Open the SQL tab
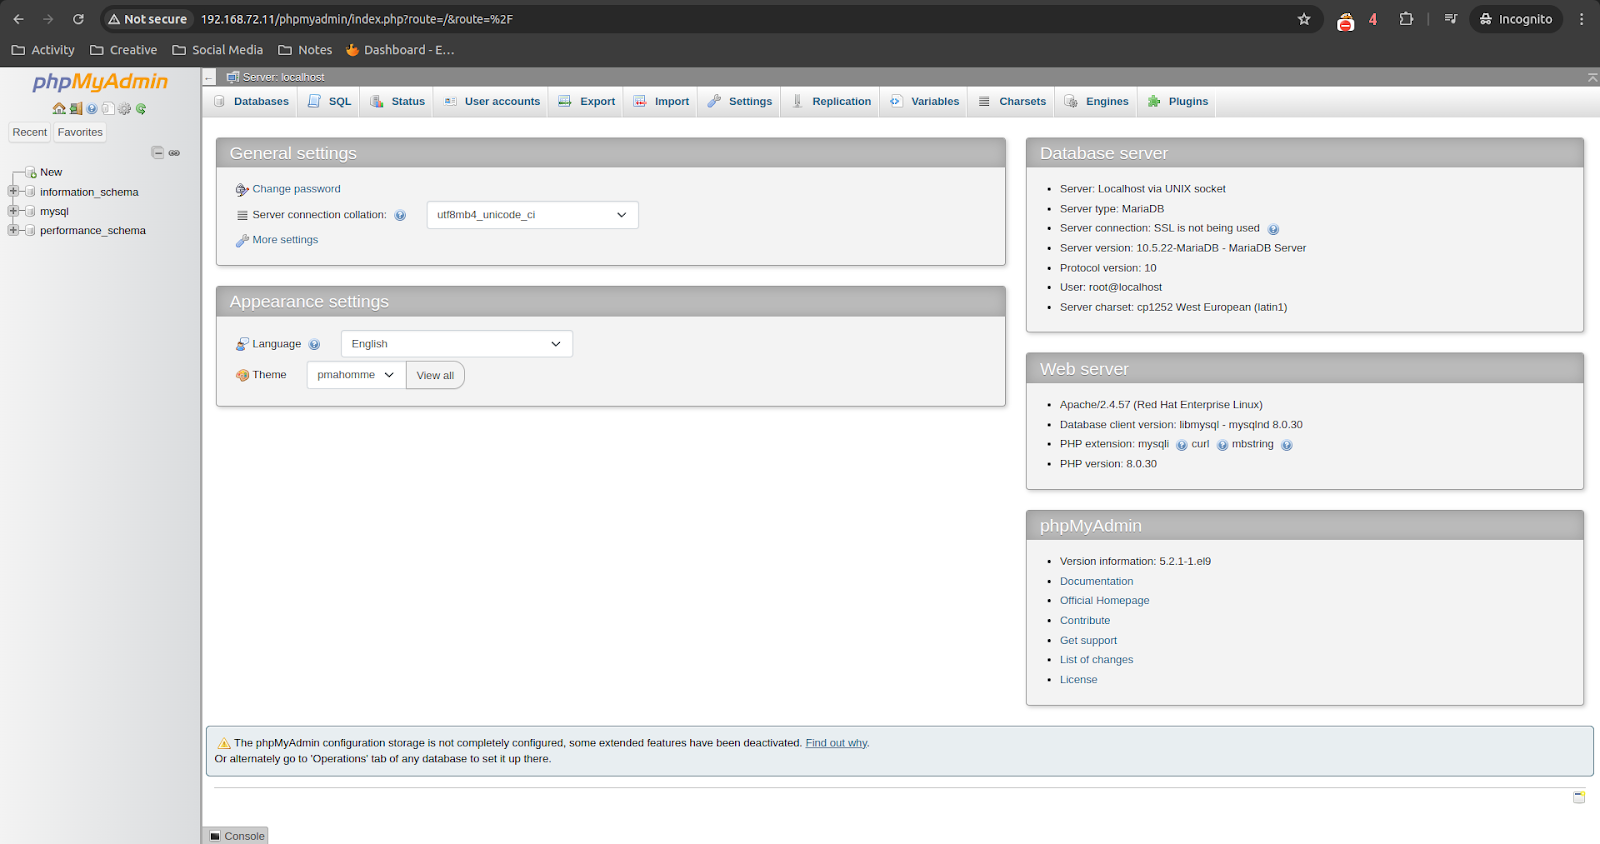 click(329, 102)
